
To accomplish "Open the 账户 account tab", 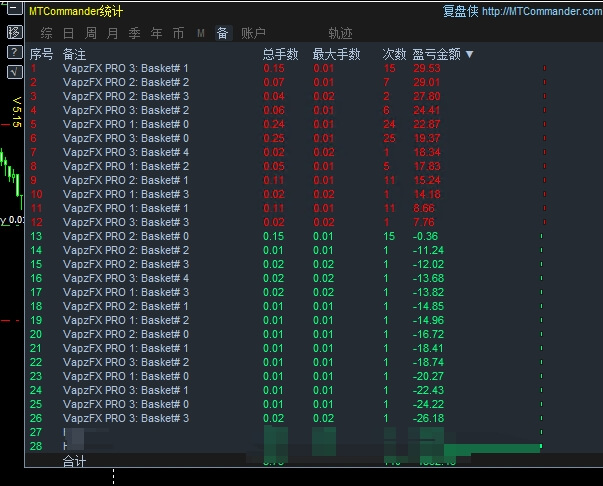I will (254, 33).
